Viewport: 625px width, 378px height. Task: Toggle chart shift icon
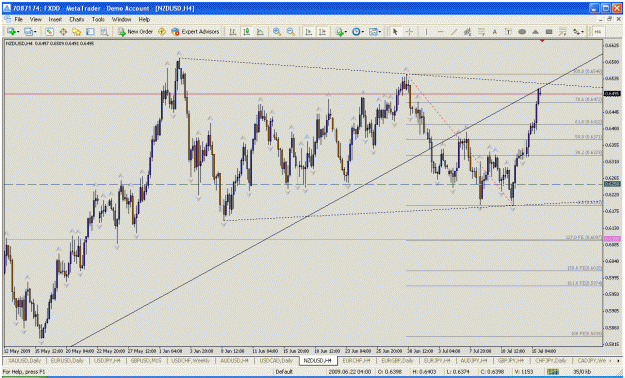point(322,32)
